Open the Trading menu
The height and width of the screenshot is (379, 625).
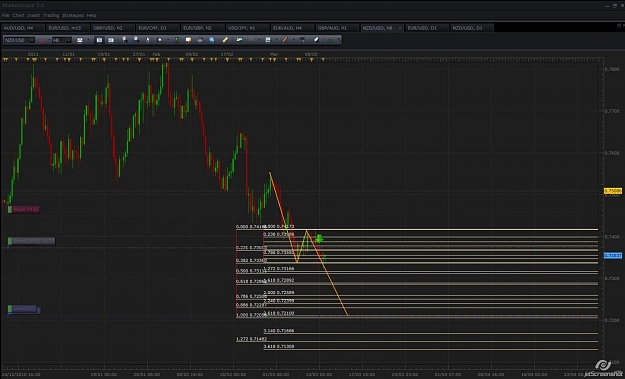pos(51,15)
